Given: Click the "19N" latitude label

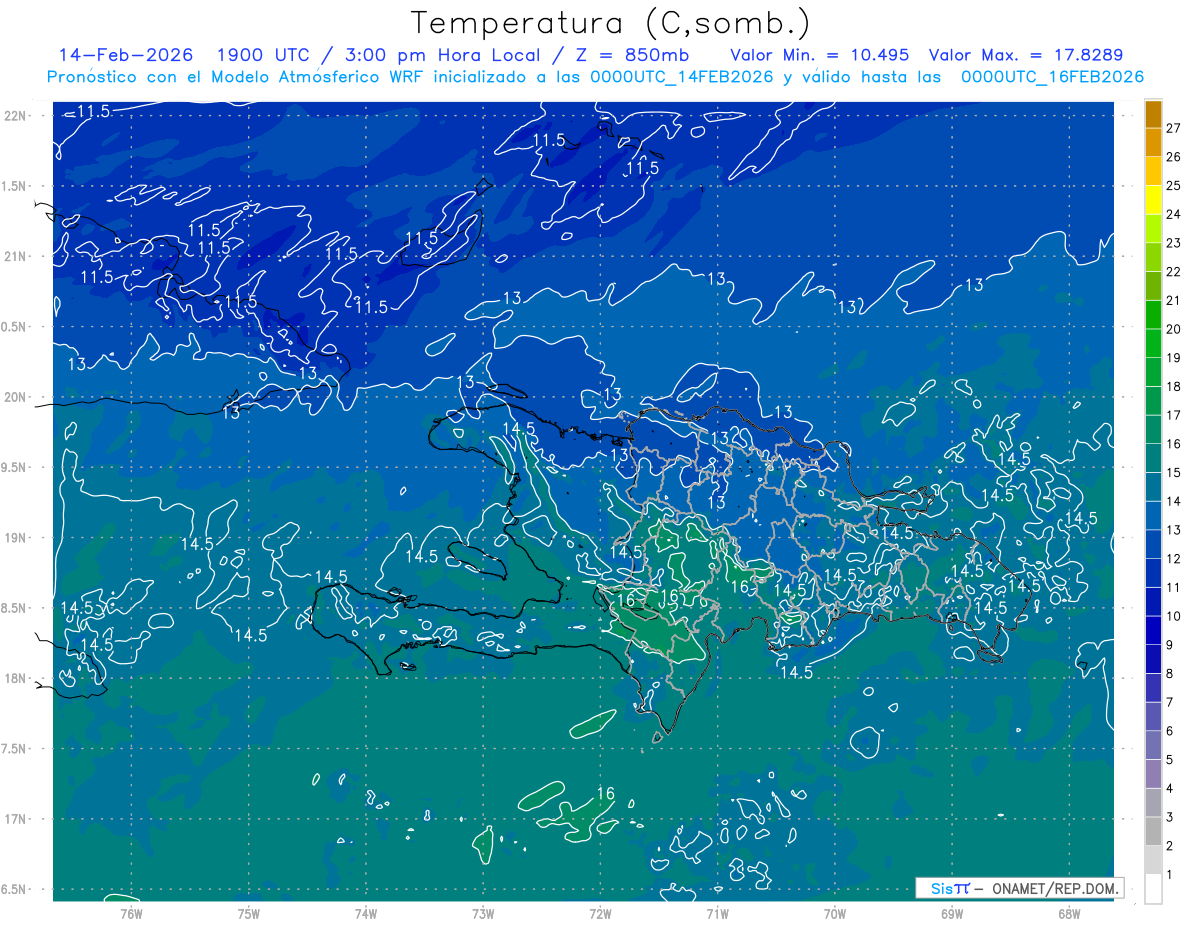Looking at the screenshot, I should (16, 537).
